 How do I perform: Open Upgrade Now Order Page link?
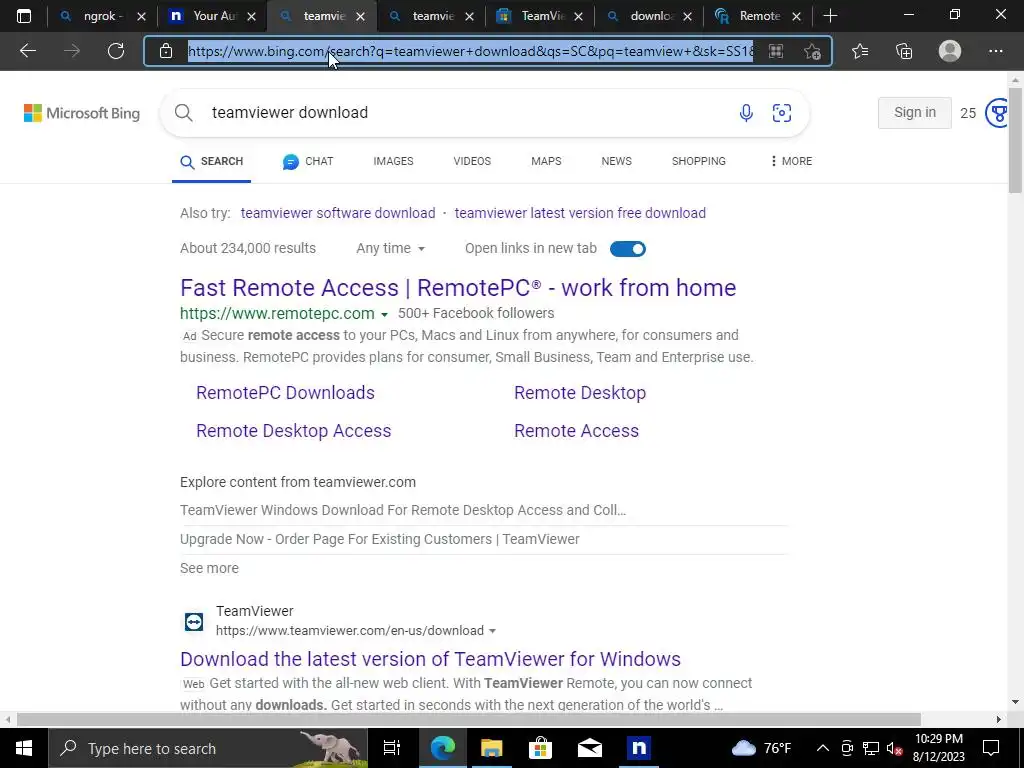click(379, 539)
